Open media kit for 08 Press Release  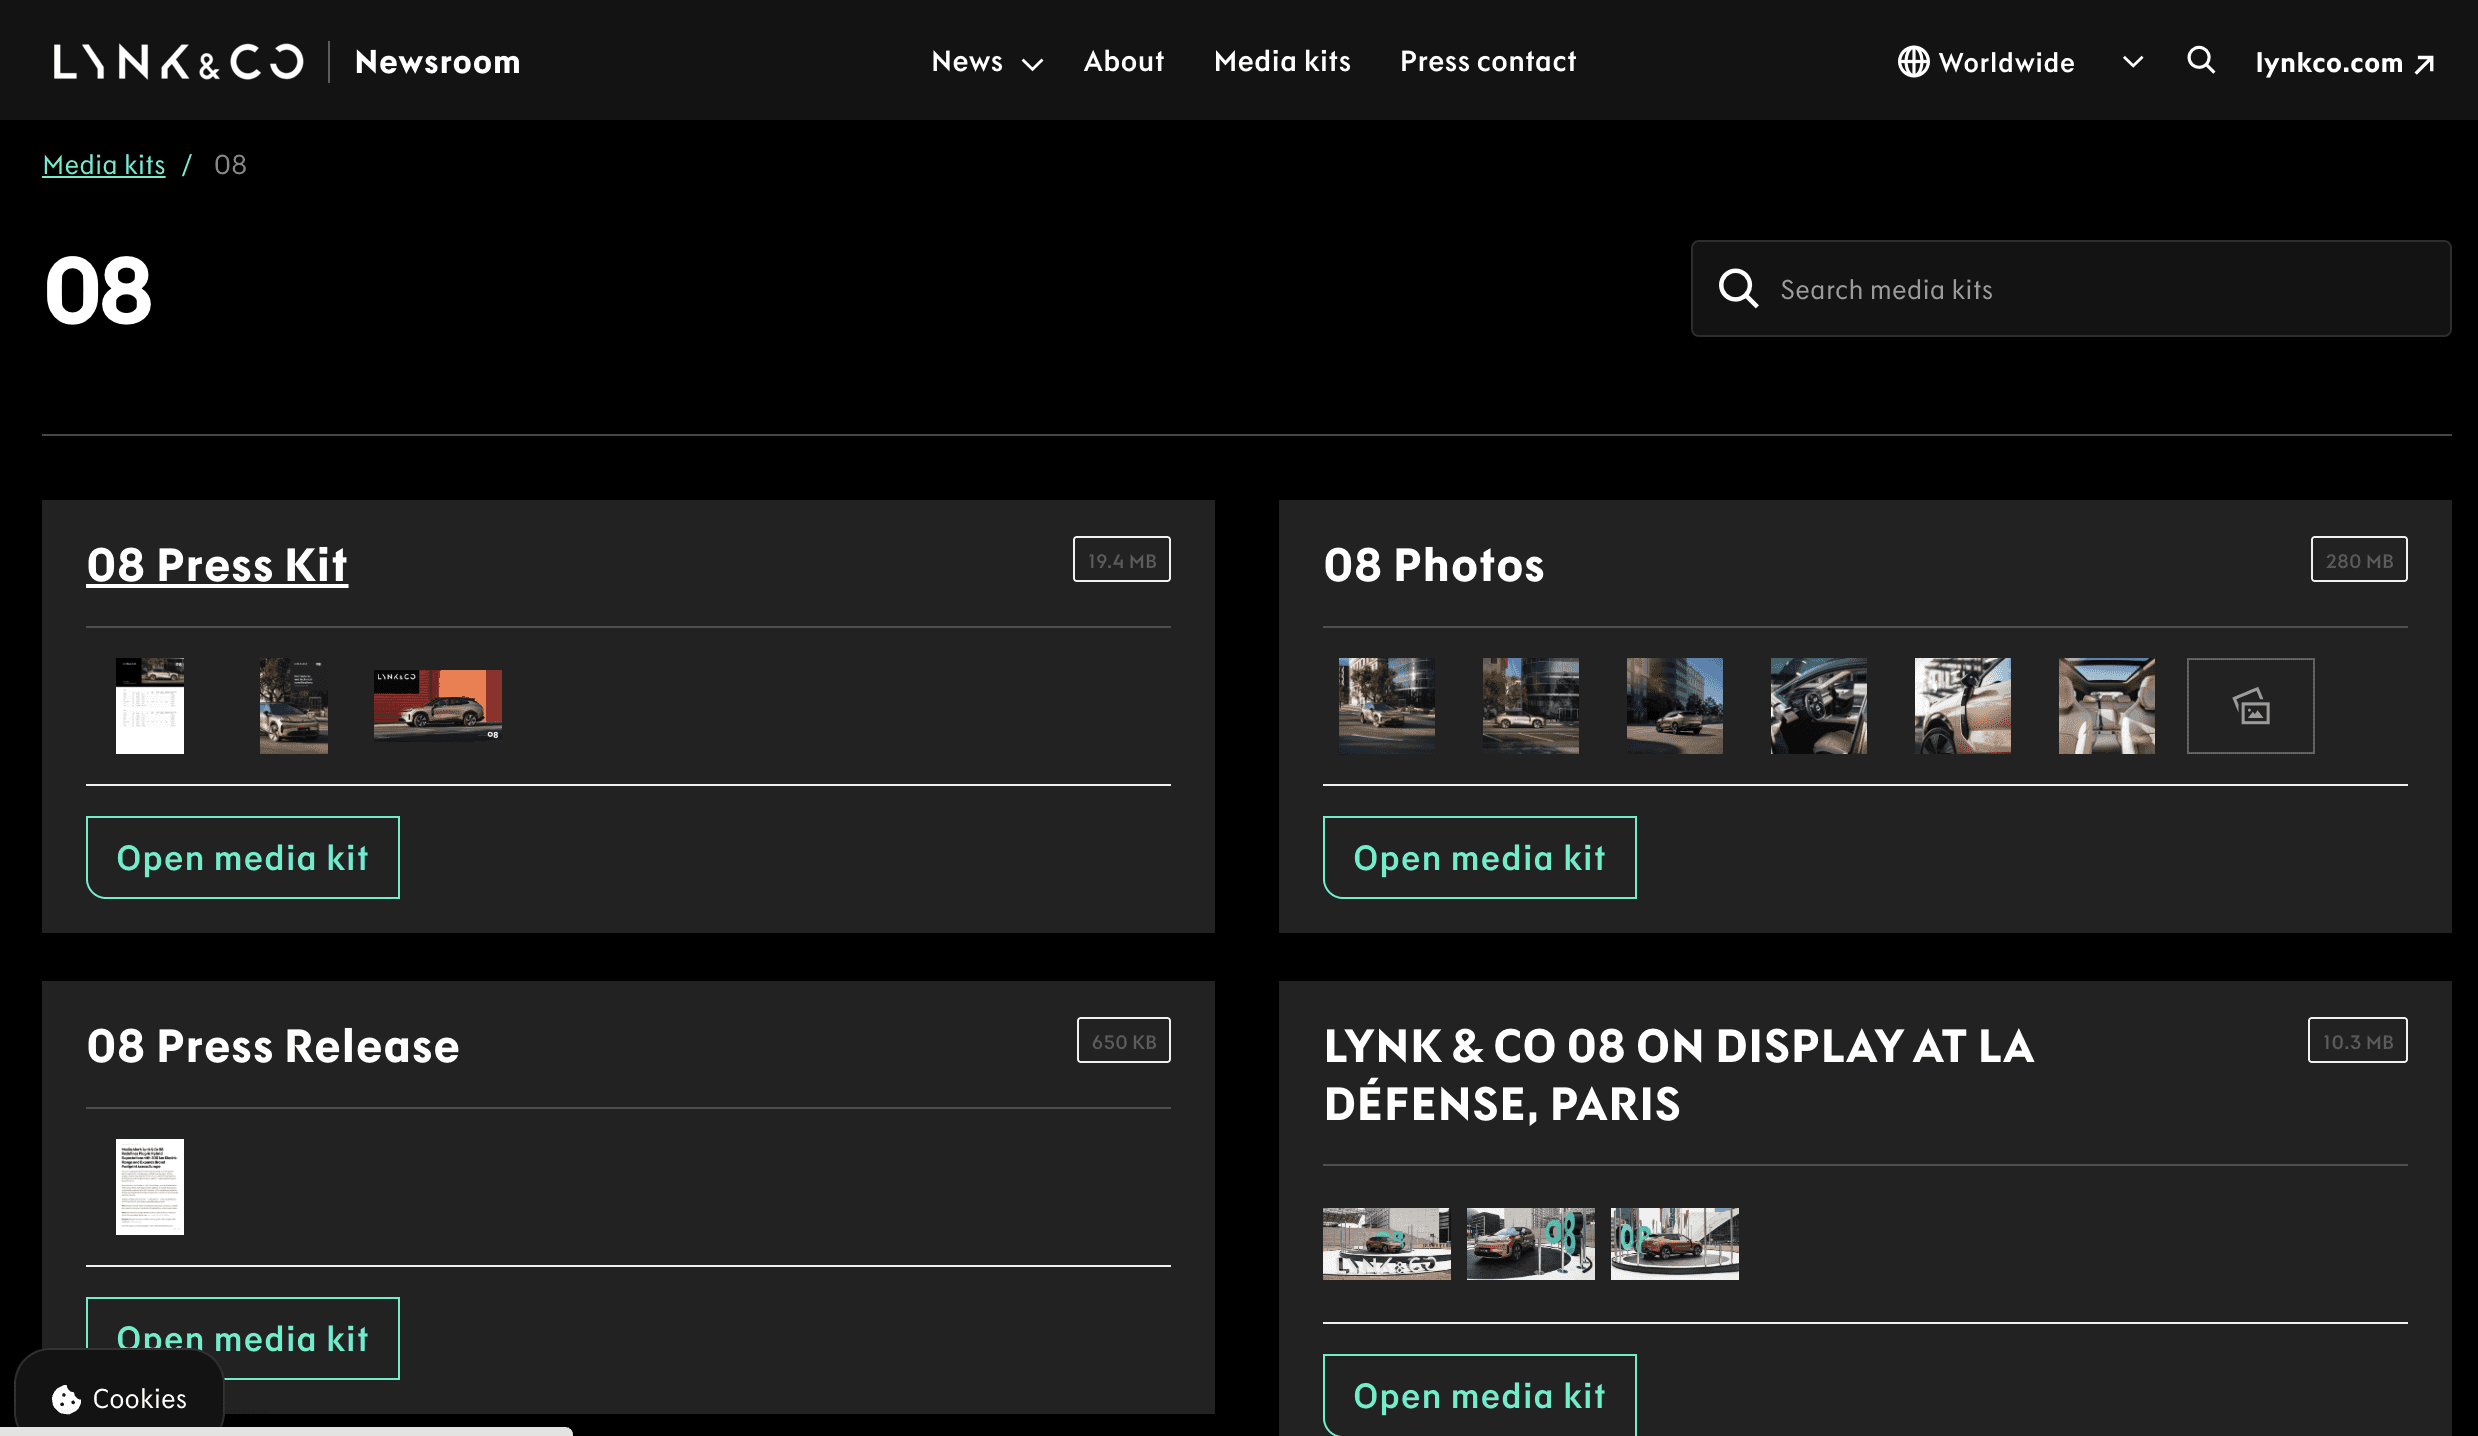tap(243, 1338)
